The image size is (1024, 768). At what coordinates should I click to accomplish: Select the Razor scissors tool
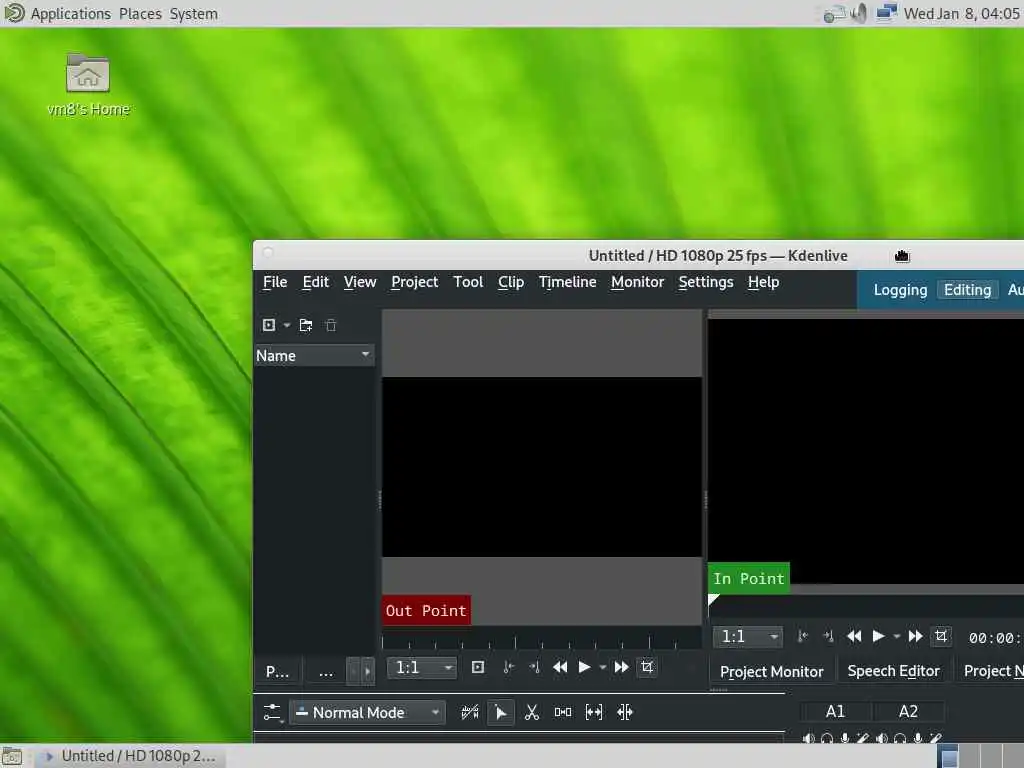(532, 712)
